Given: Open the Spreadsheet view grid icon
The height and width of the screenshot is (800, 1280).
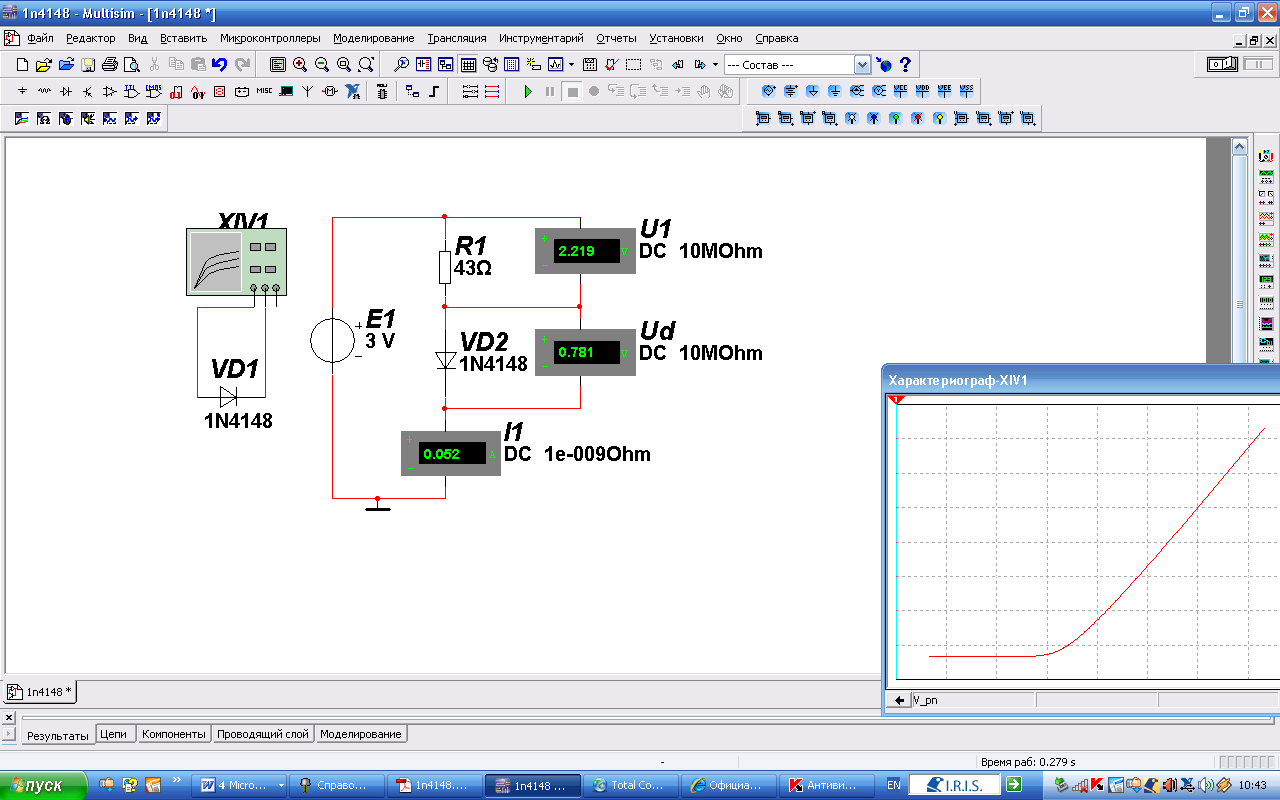Looking at the screenshot, I should (x=468, y=64).
